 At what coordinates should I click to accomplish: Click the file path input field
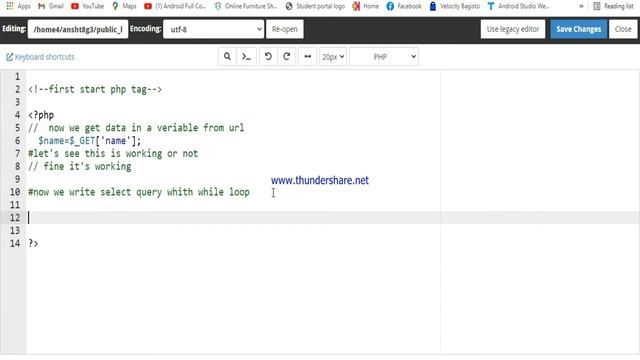pos(78,29)
